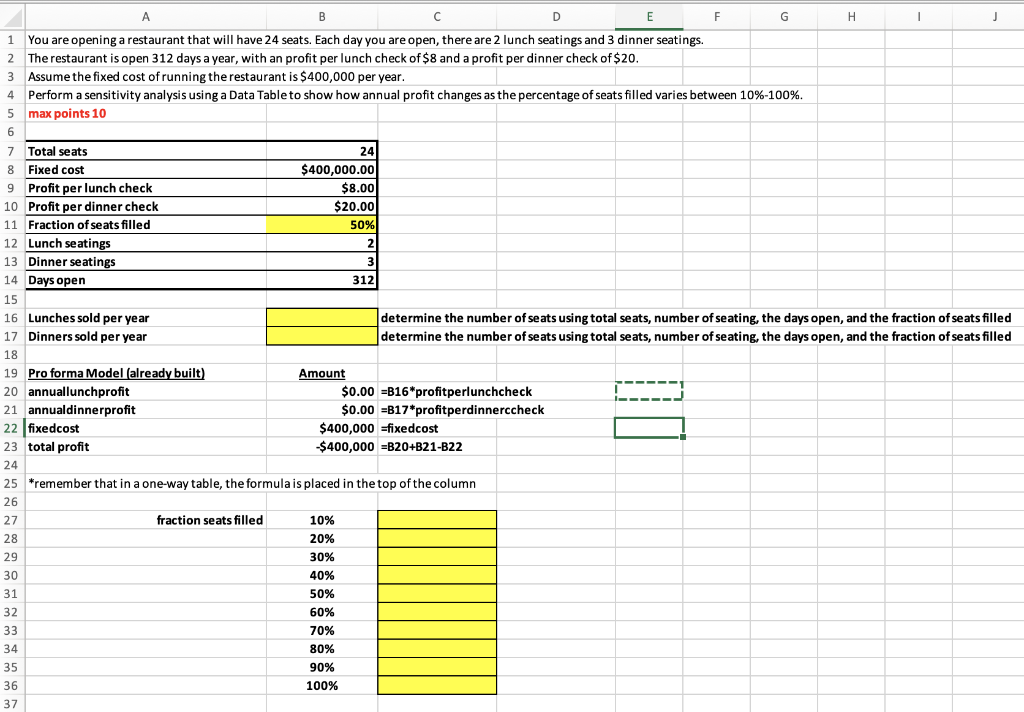Click yellow result cell beside 100%
Screen dimensions: 1024x712
(x=437, y=686)
